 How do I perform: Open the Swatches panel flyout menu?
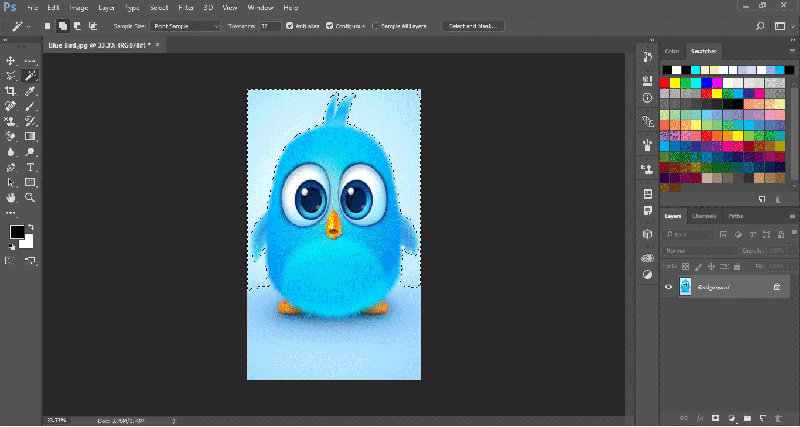[792, 52]
